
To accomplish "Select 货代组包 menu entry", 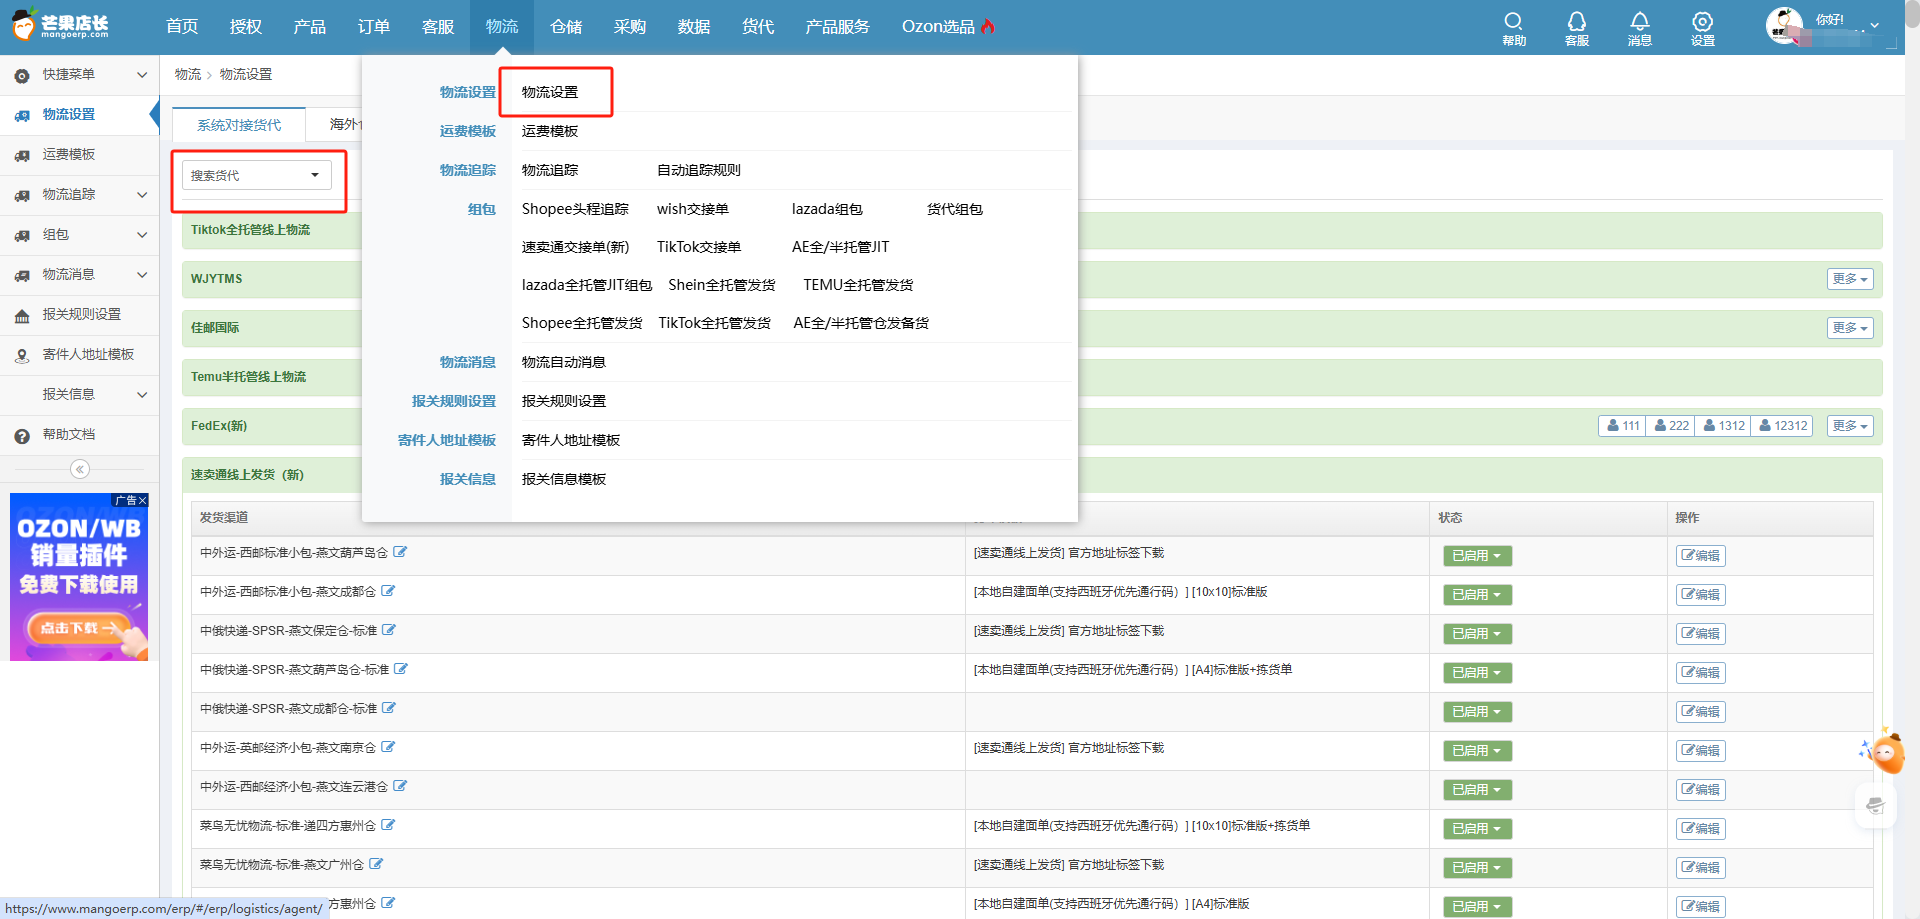I will coord(955,209).
